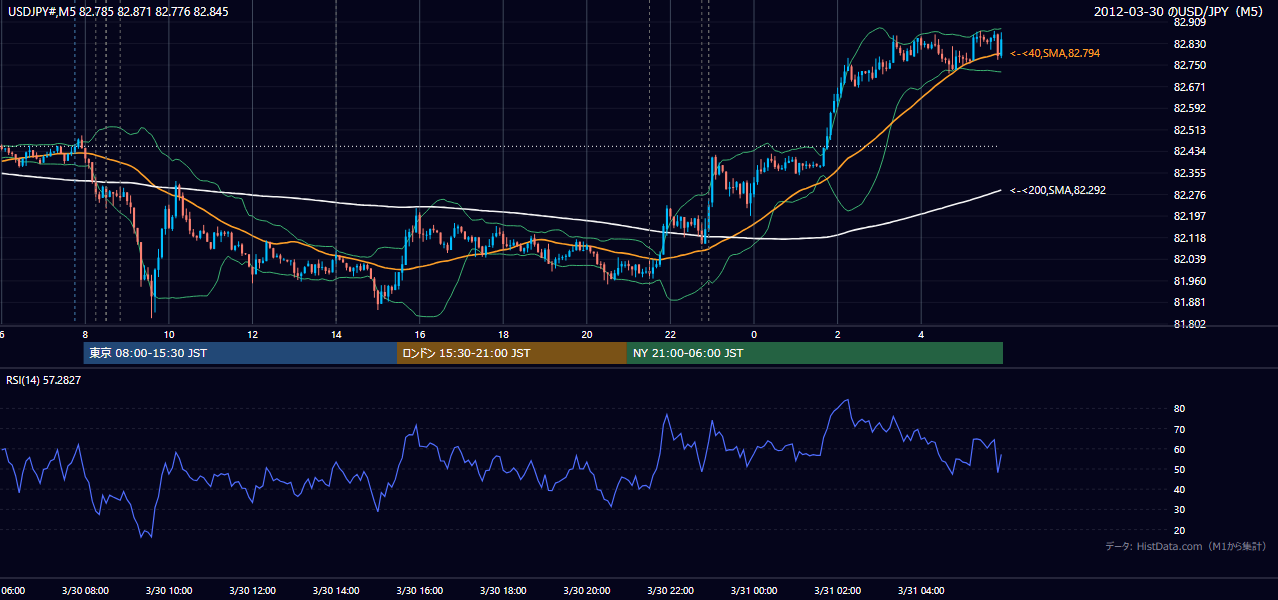Click price axis value 82.197
Image resolution: width=1278 pixels, height=600 pixels.
(x=1189, y=216)
